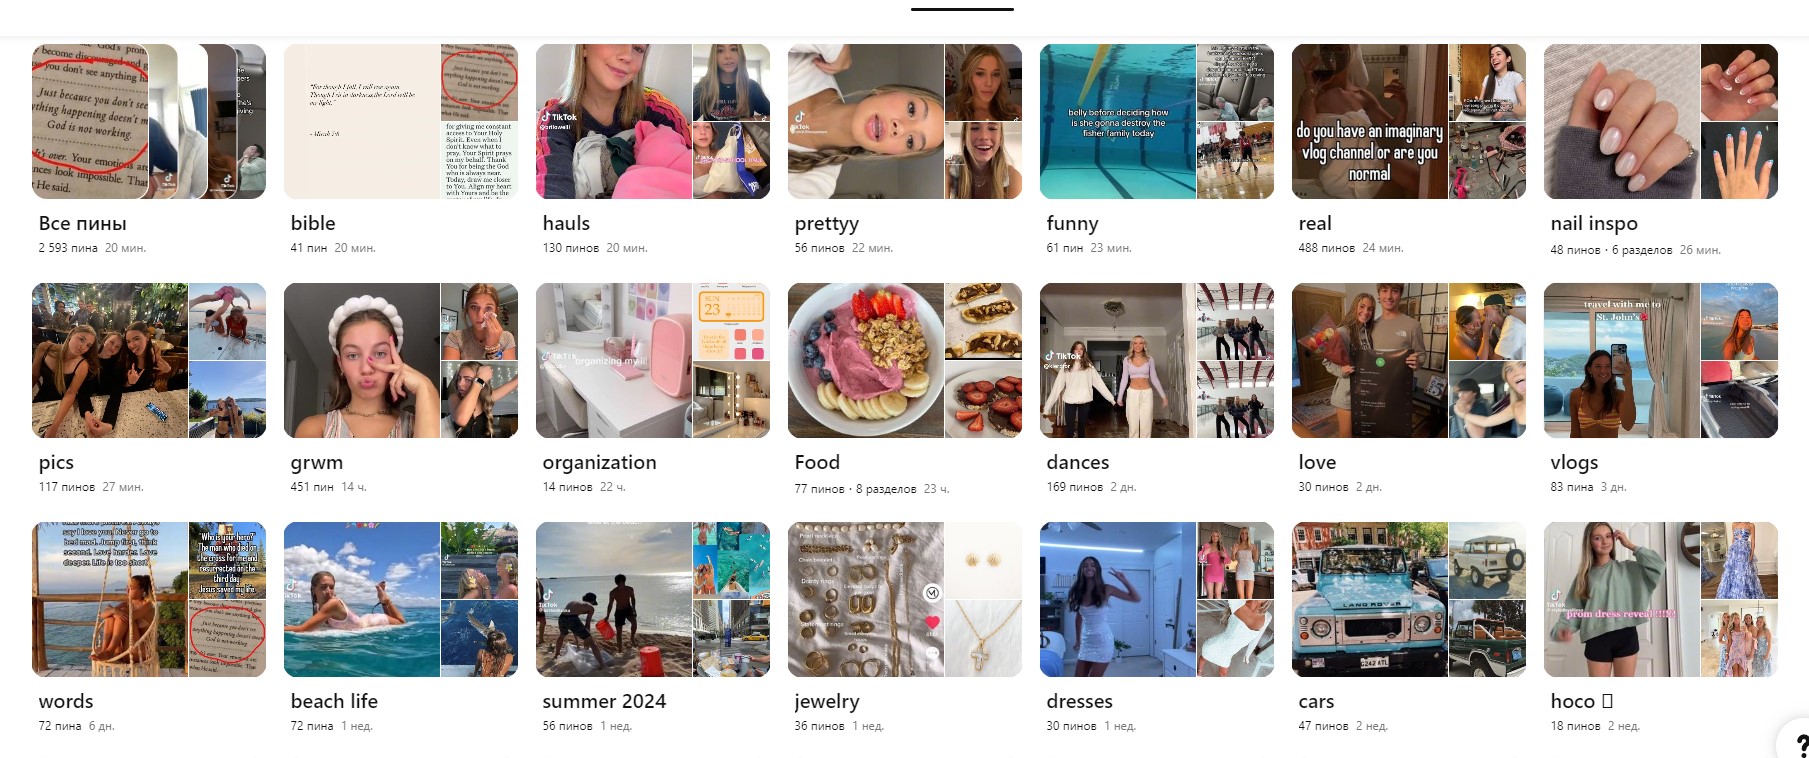Open the 'Все пины' board

coord(149,121)
